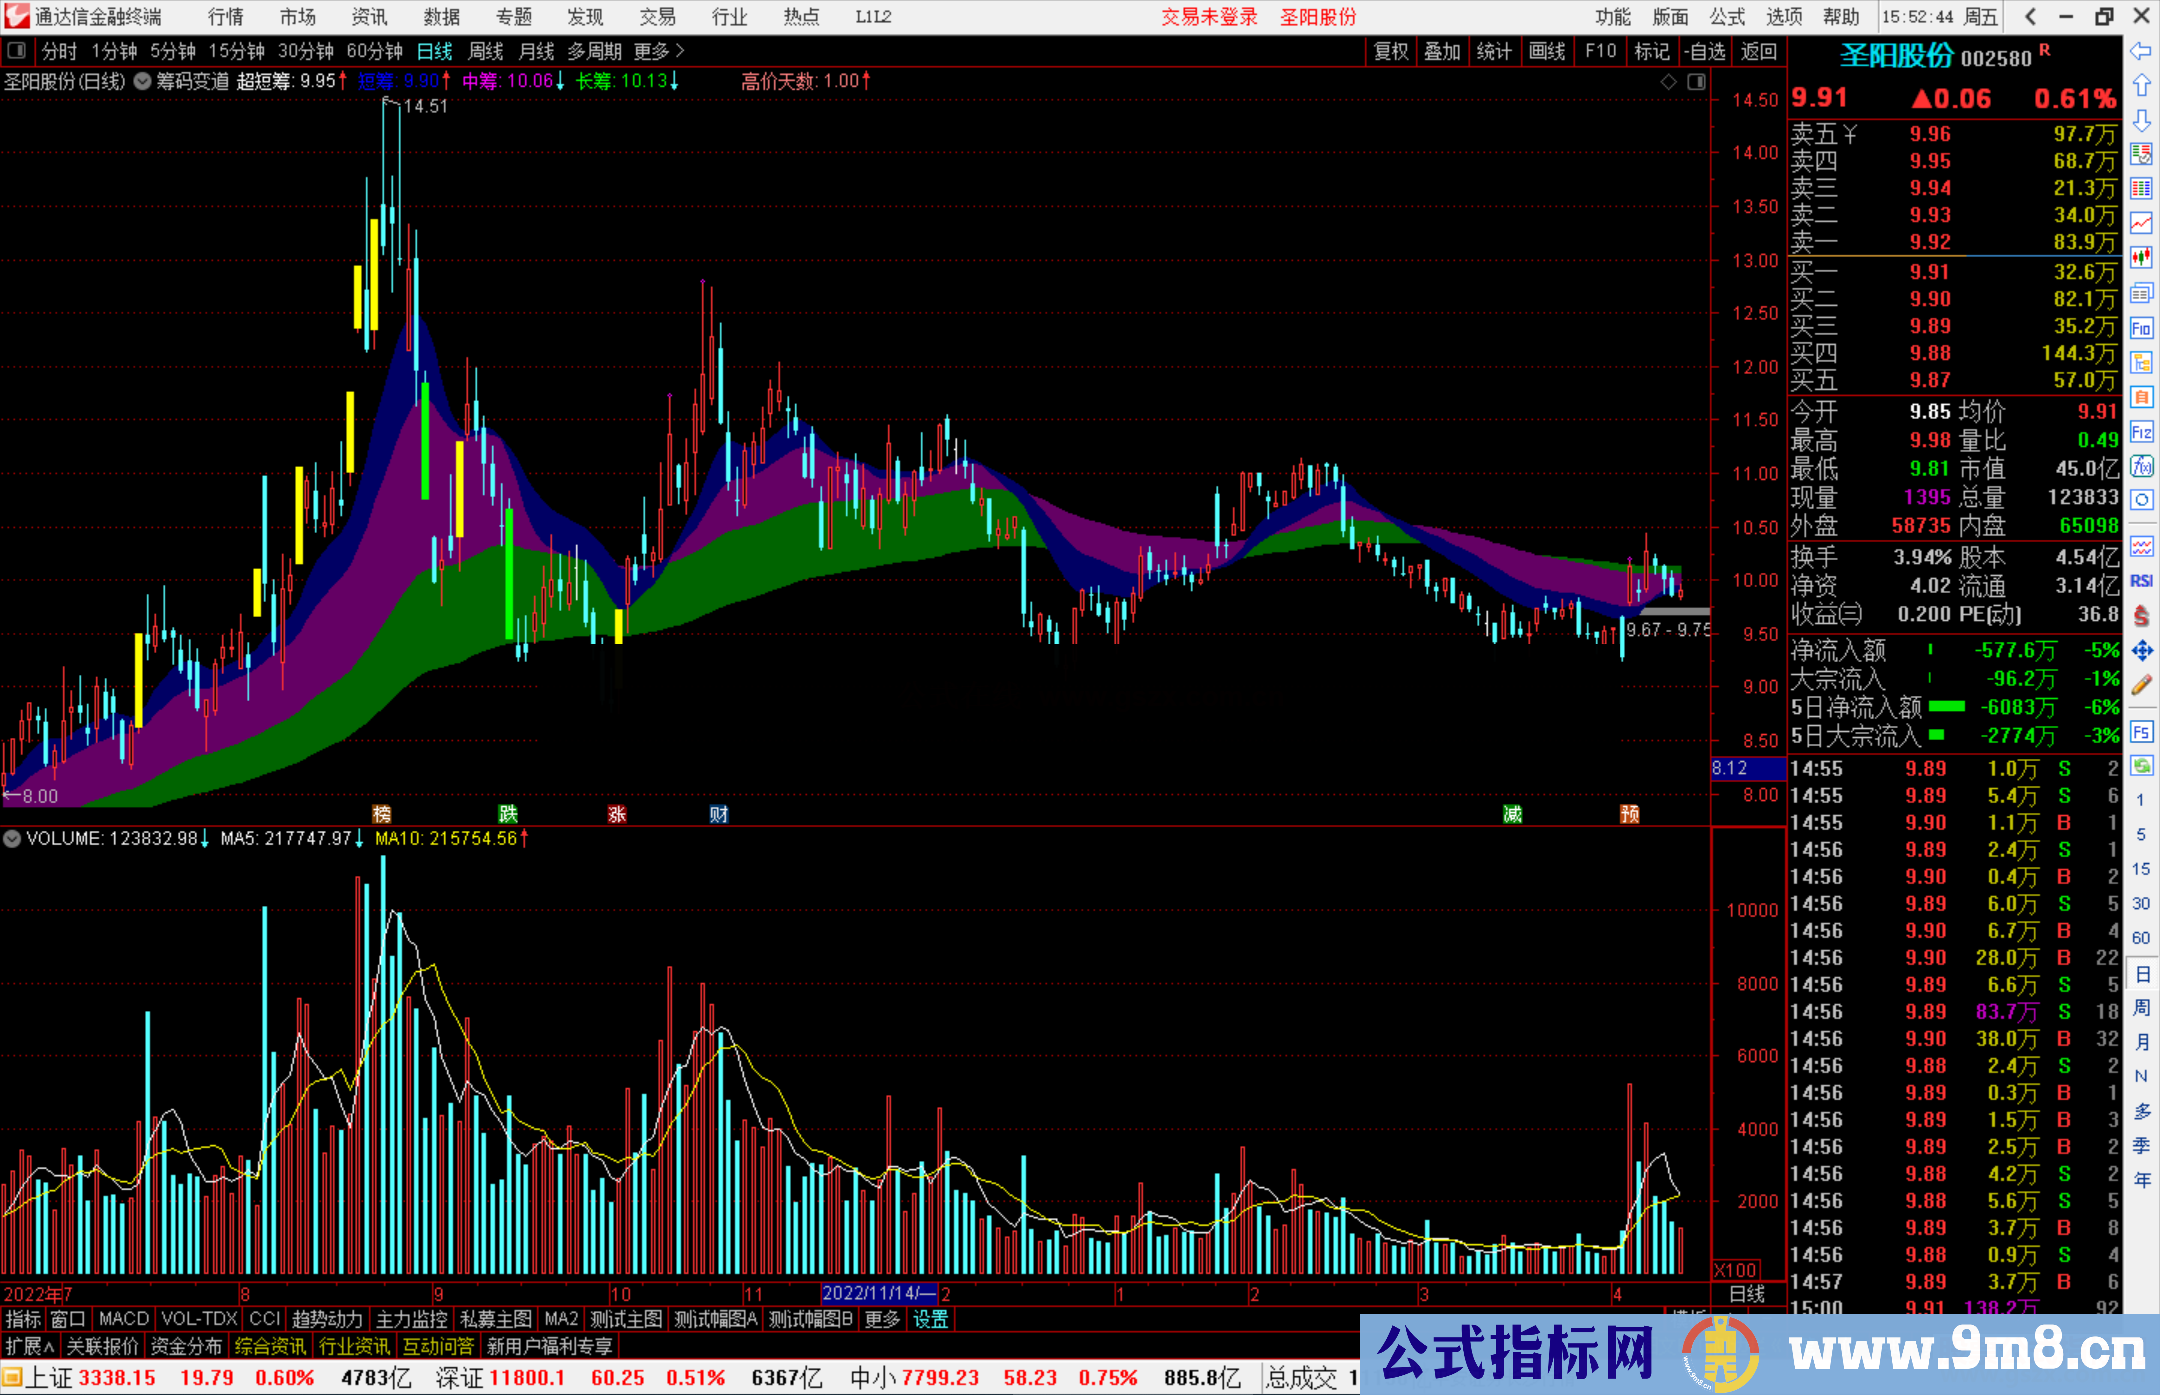Image resolution: width=2160 pixels, height=1395 pixels.
Task: Select the 周线 weekly timeframe
Action: pos(486,51)
